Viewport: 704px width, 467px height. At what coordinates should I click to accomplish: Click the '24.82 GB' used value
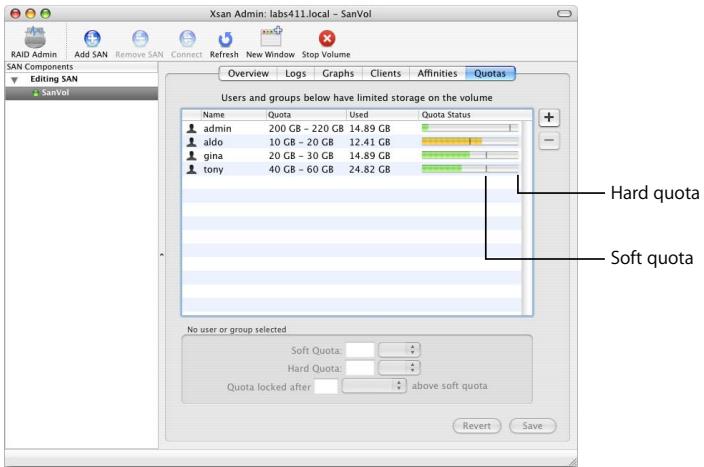[370, 169]
